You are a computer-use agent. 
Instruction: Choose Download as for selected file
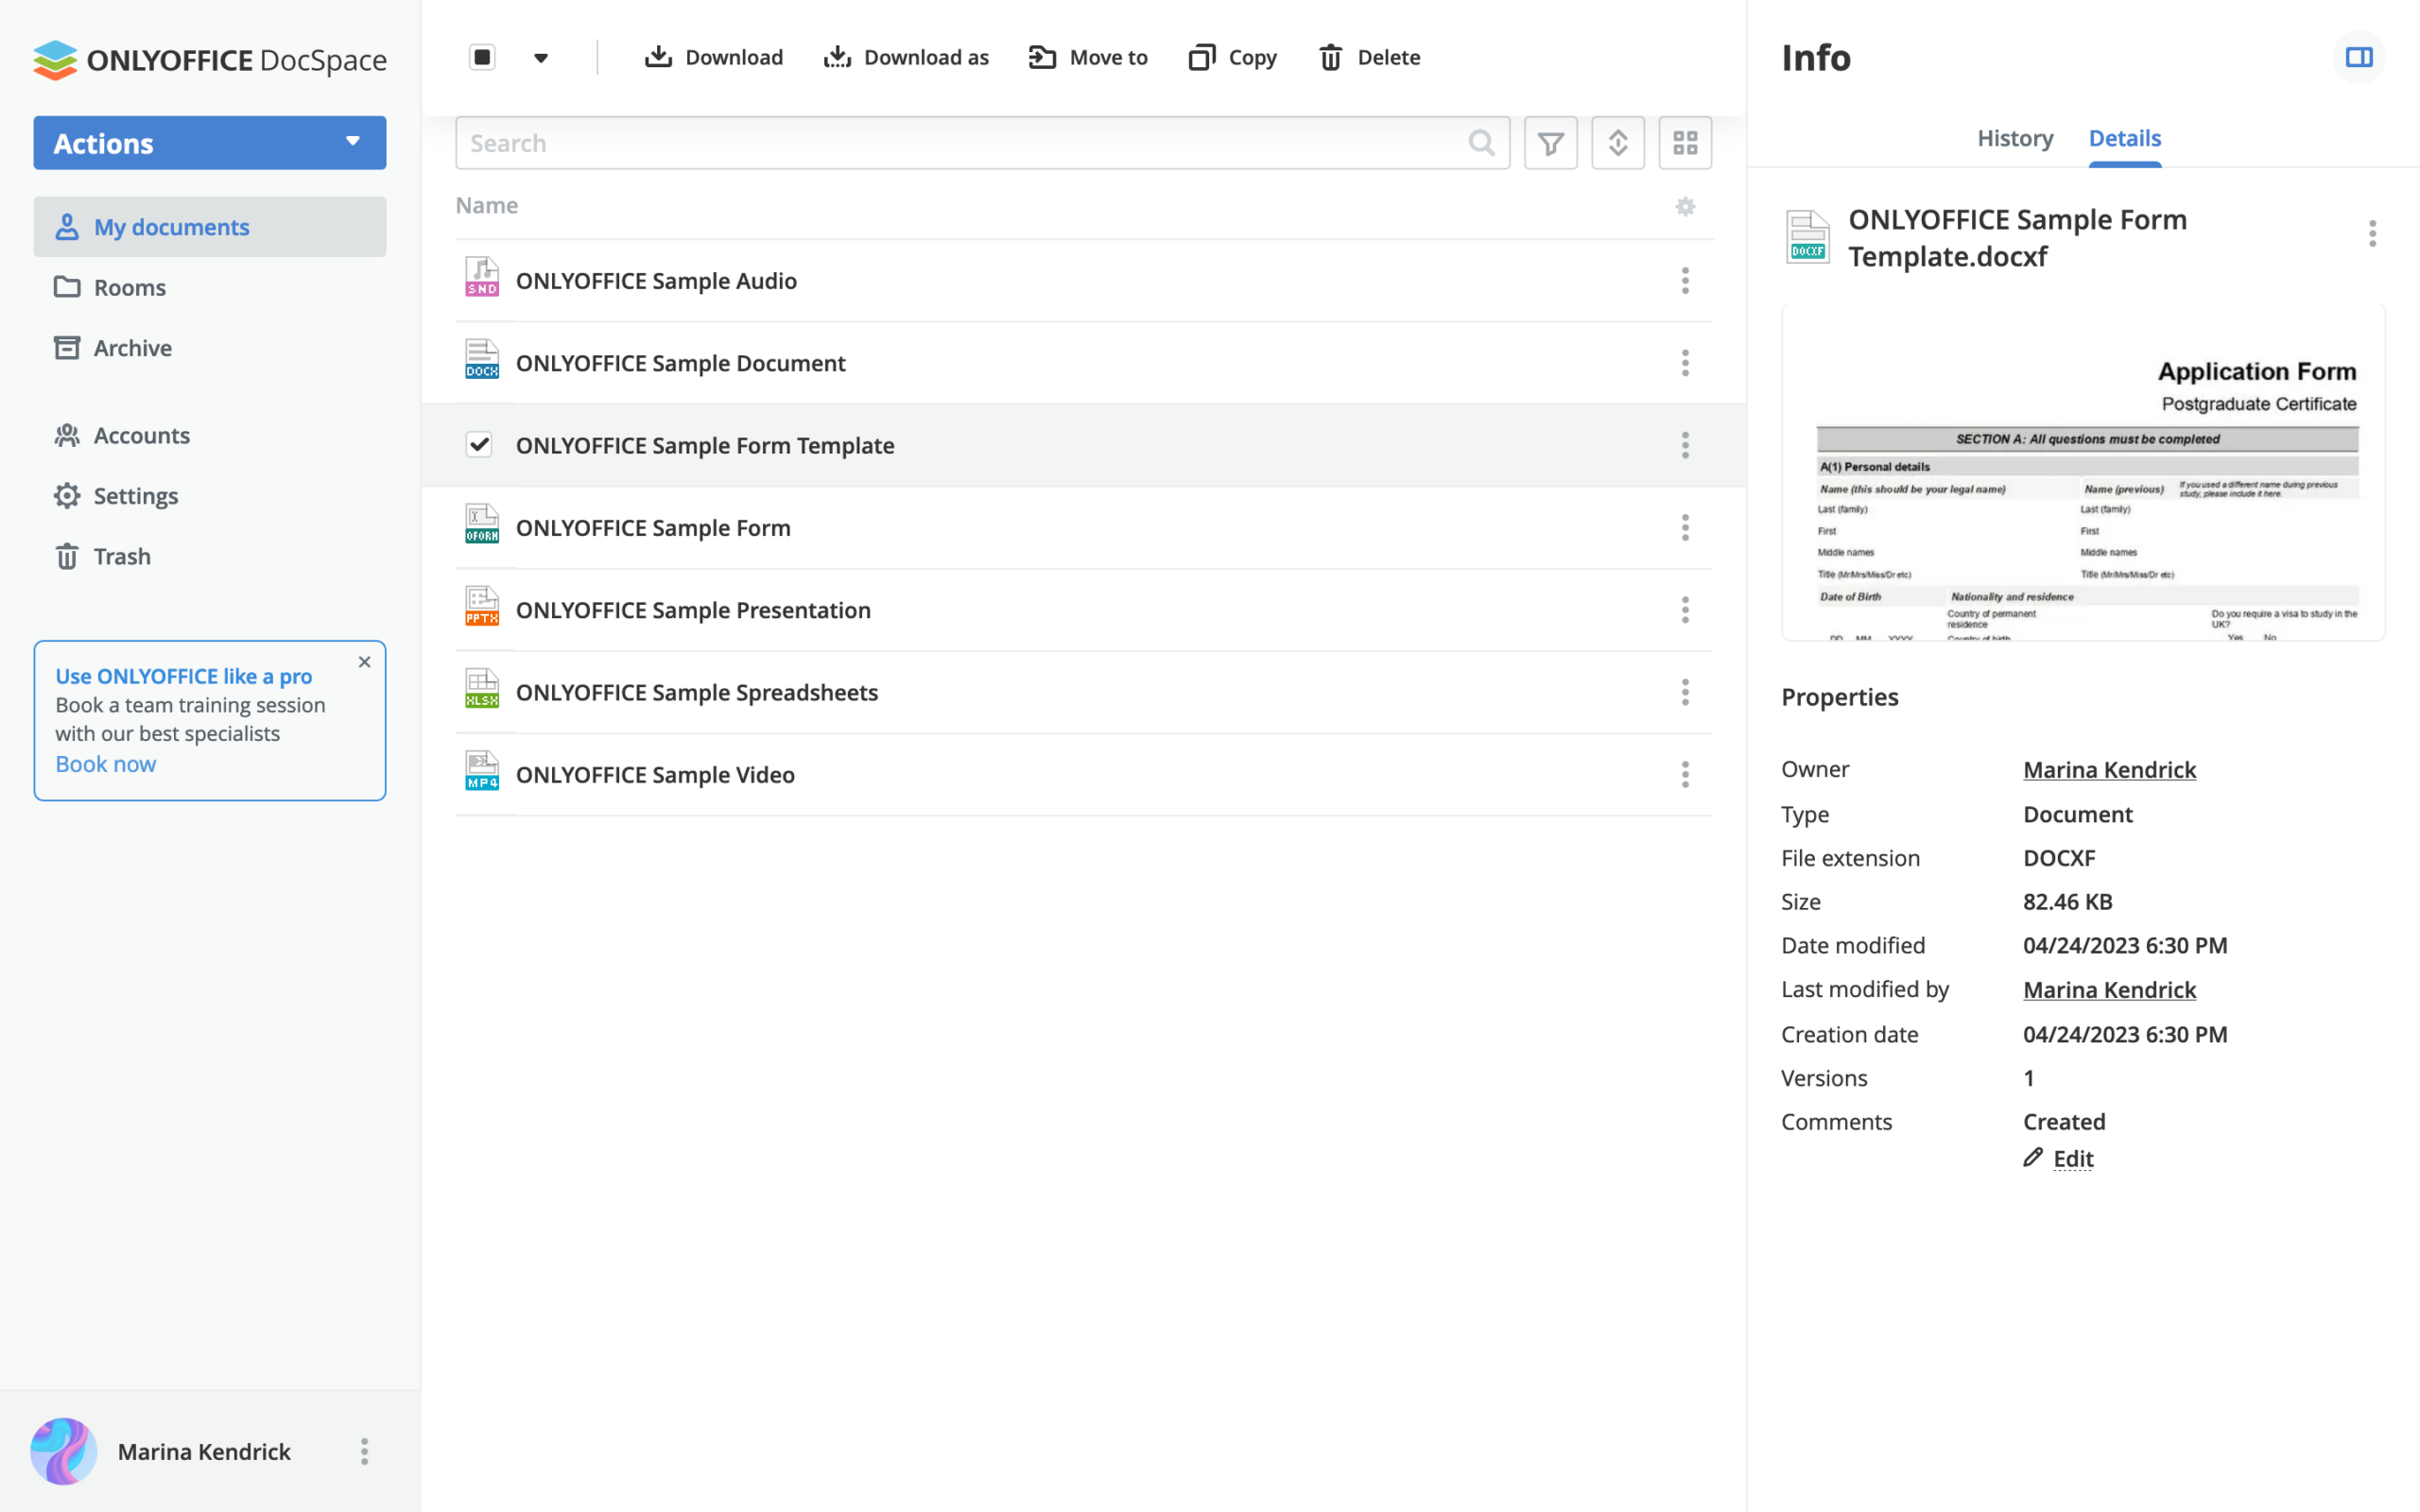906,57
